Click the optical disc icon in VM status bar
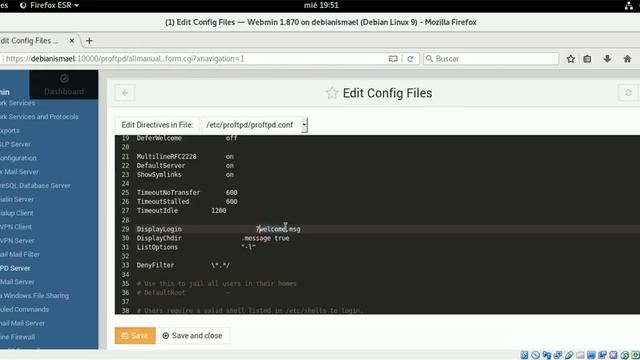 (x=536, y=355)
